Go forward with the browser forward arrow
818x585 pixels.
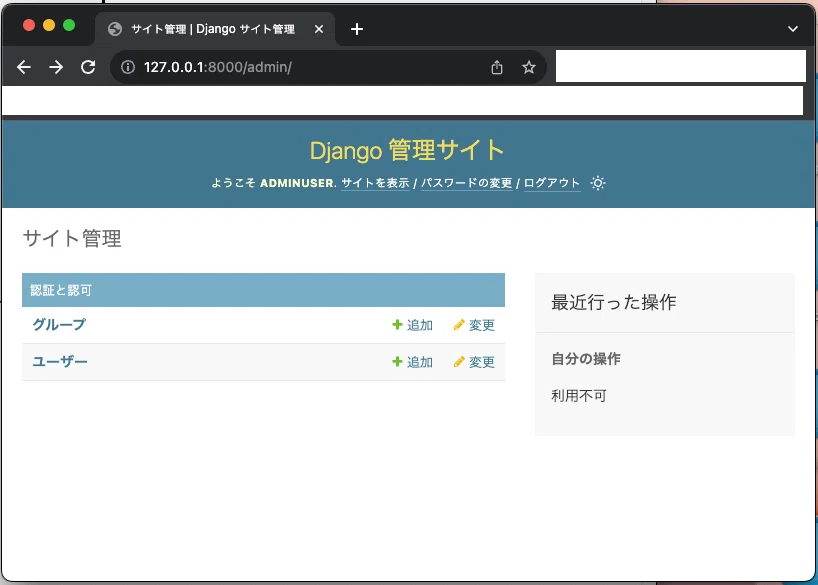tap(56, 67)
